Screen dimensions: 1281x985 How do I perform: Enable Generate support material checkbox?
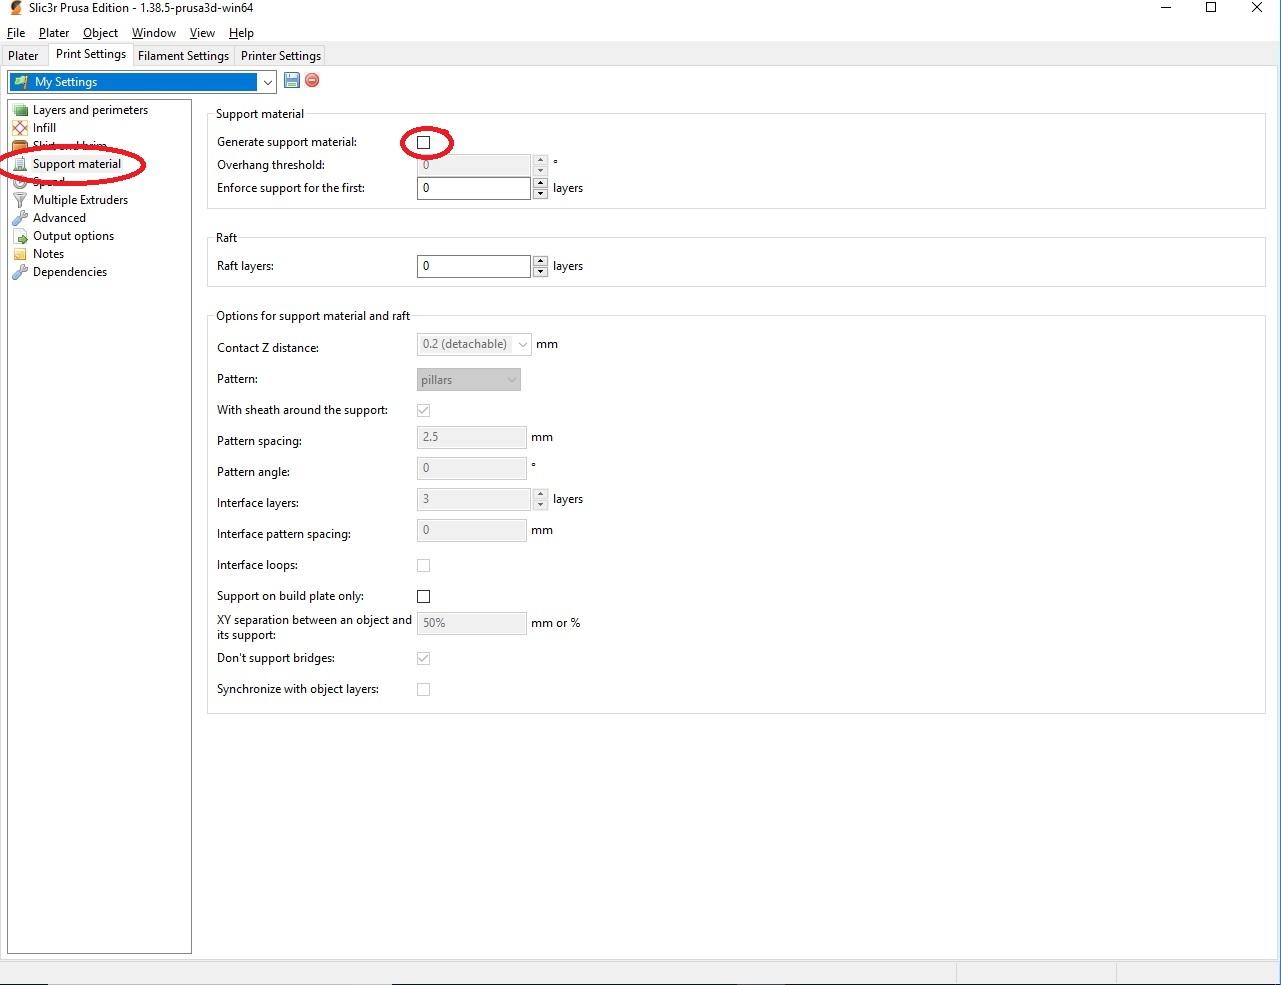point(423,142)
